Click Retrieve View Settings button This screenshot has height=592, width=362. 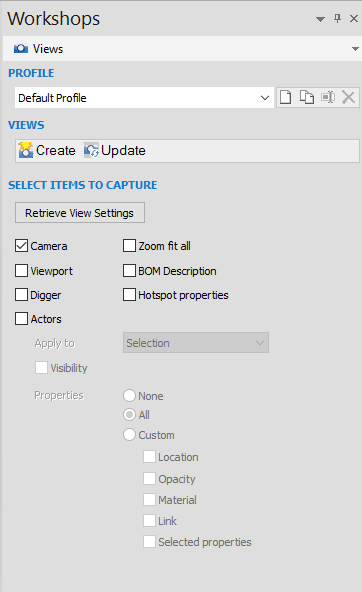coord(80,213)
